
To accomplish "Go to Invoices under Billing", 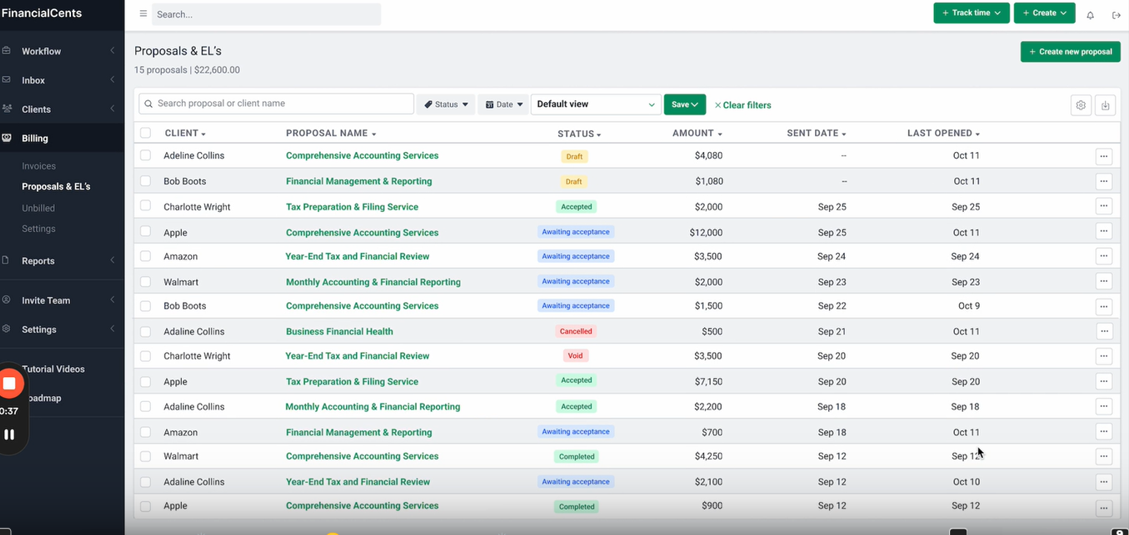I will click(39, 166).
